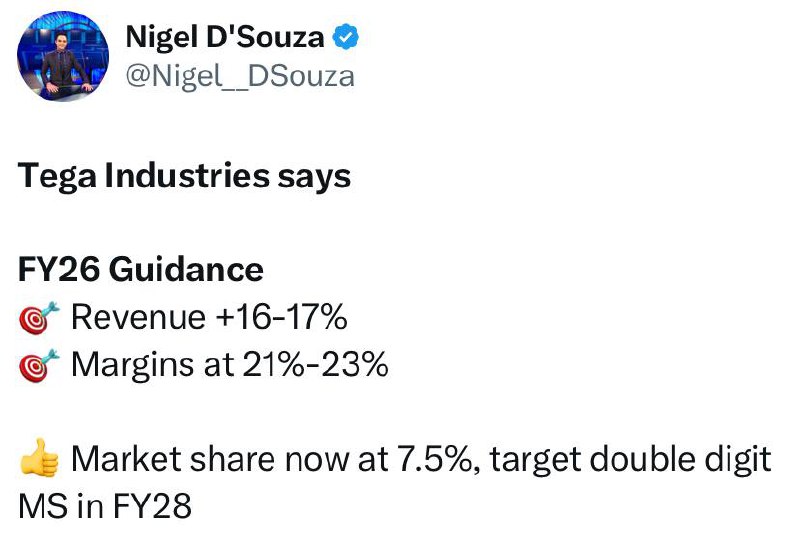Click the word 'Guidance' in the heading
The width and height of the screenshot is (800, 545).
186,269
